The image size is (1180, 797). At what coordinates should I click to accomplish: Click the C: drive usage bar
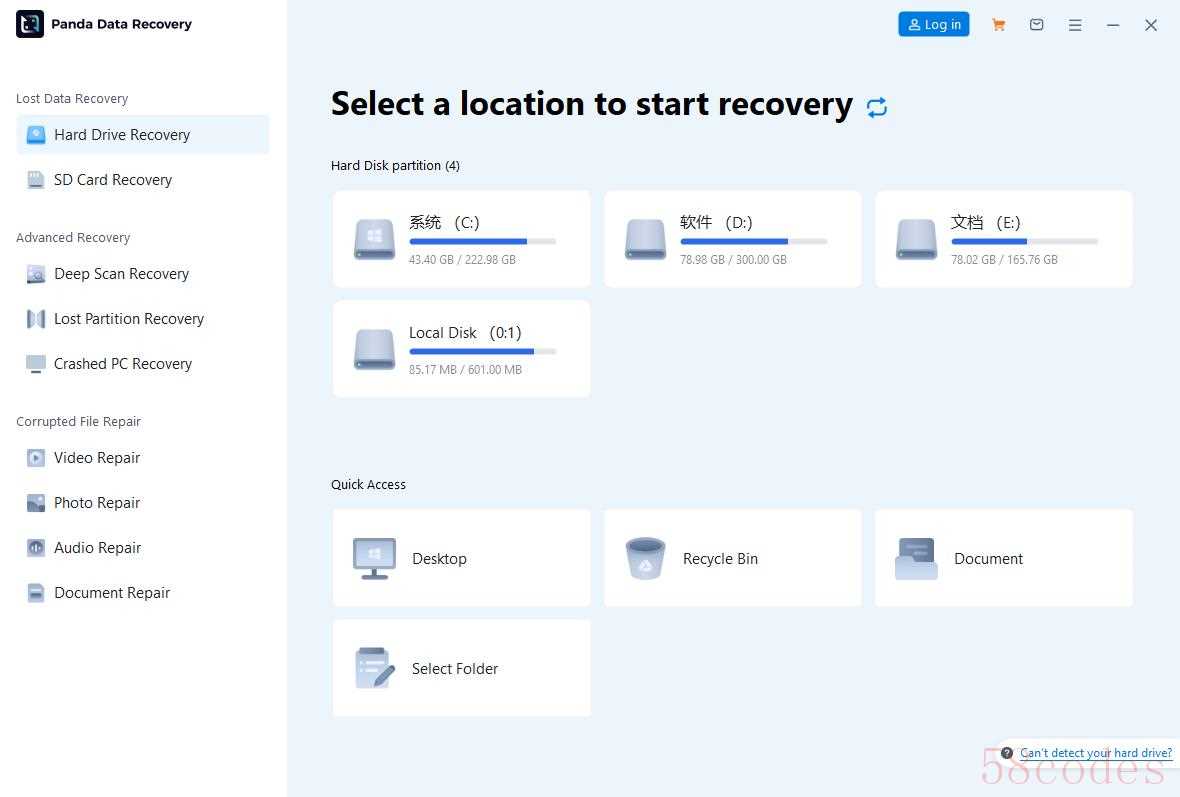coord(482,242)
